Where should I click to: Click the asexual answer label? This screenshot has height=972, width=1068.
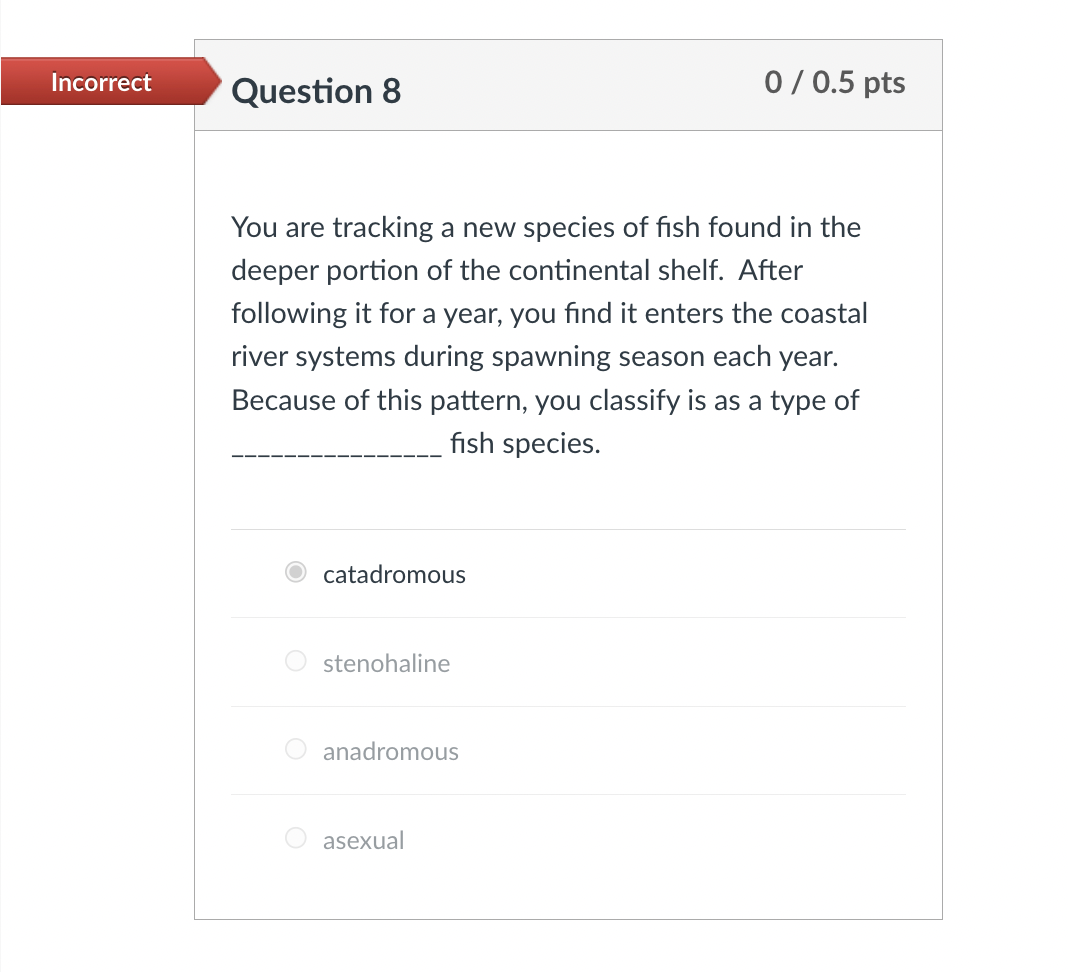click(x=363, y=840)
